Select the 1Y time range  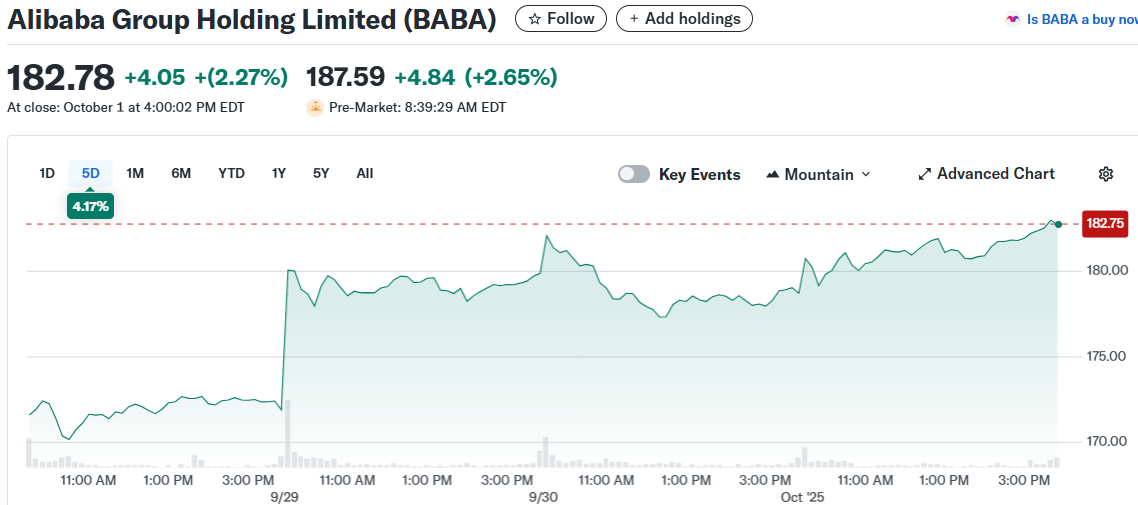(x=279, y=173)
